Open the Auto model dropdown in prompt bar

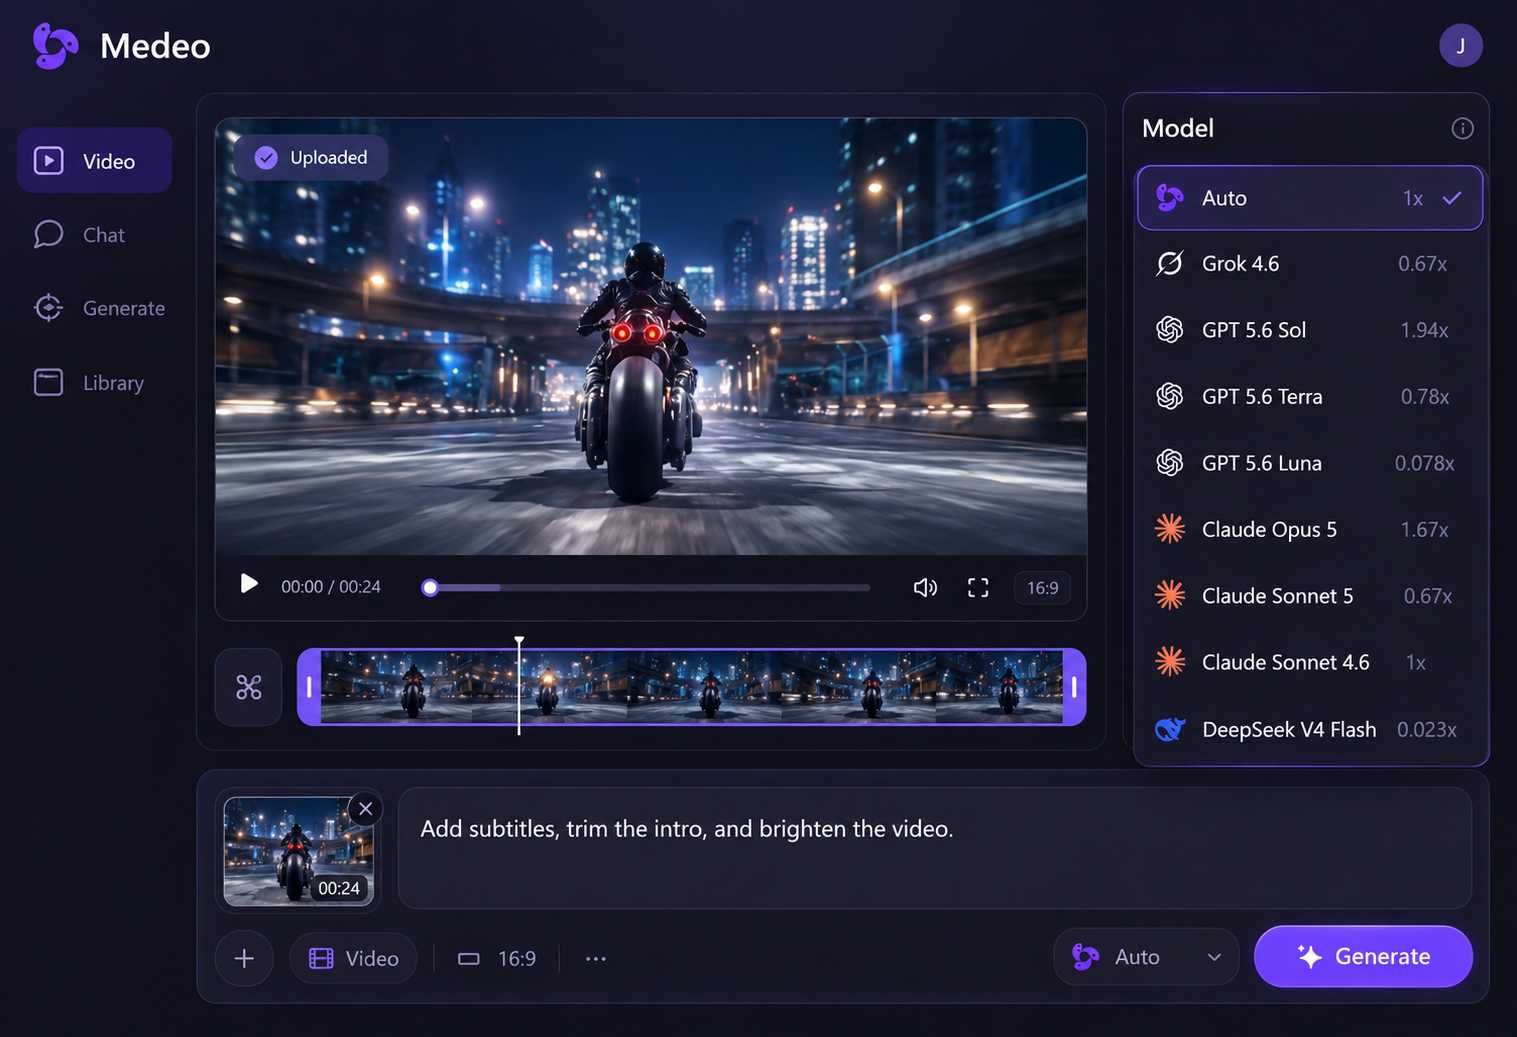pyautogui.click(x=1146, y=957)
